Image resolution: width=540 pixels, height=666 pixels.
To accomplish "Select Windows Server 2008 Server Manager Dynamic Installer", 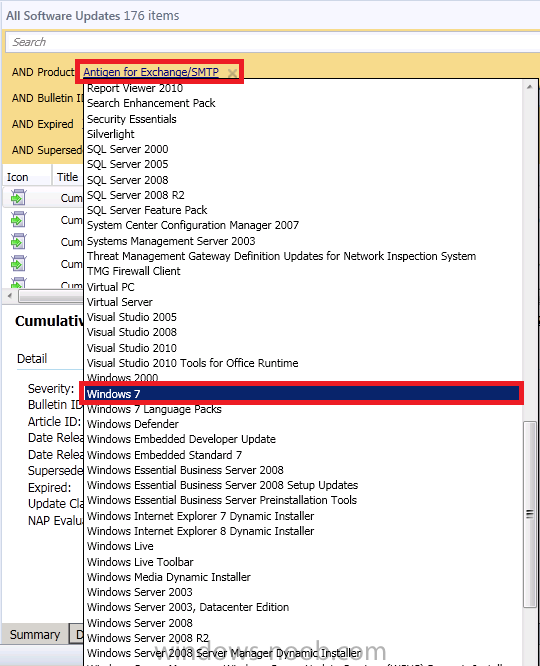I will 224,653.
